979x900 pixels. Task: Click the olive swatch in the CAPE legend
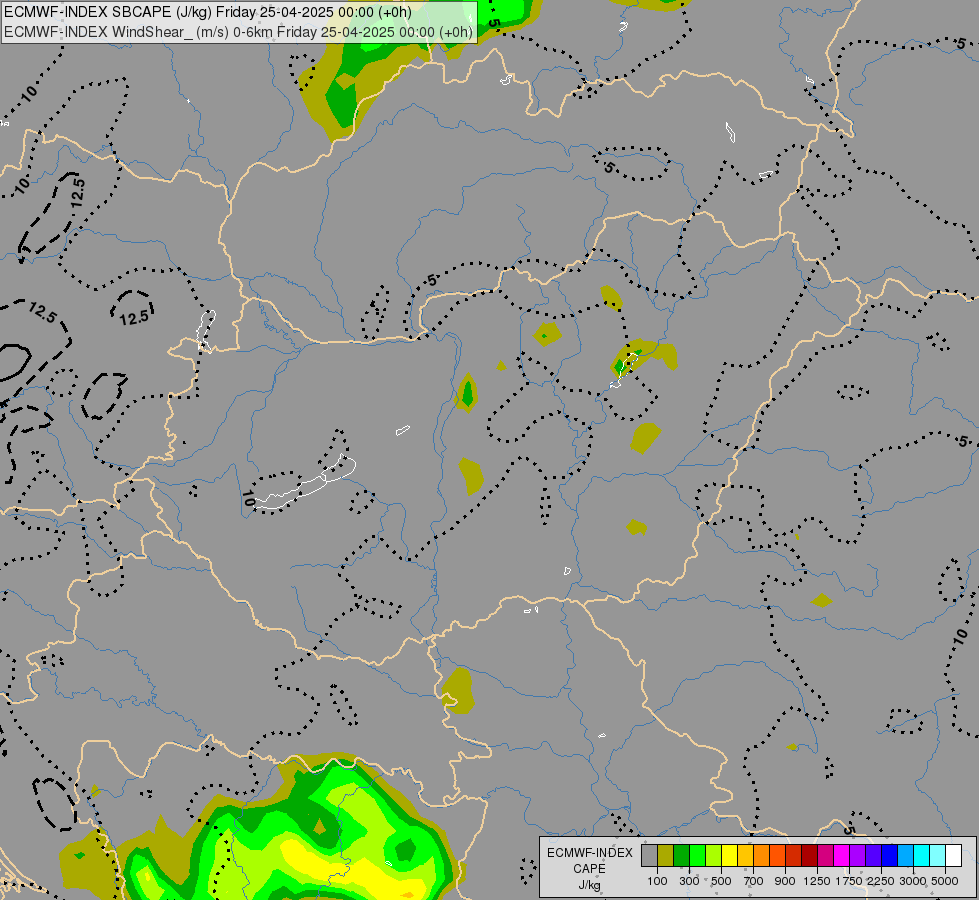click(666, 855)
